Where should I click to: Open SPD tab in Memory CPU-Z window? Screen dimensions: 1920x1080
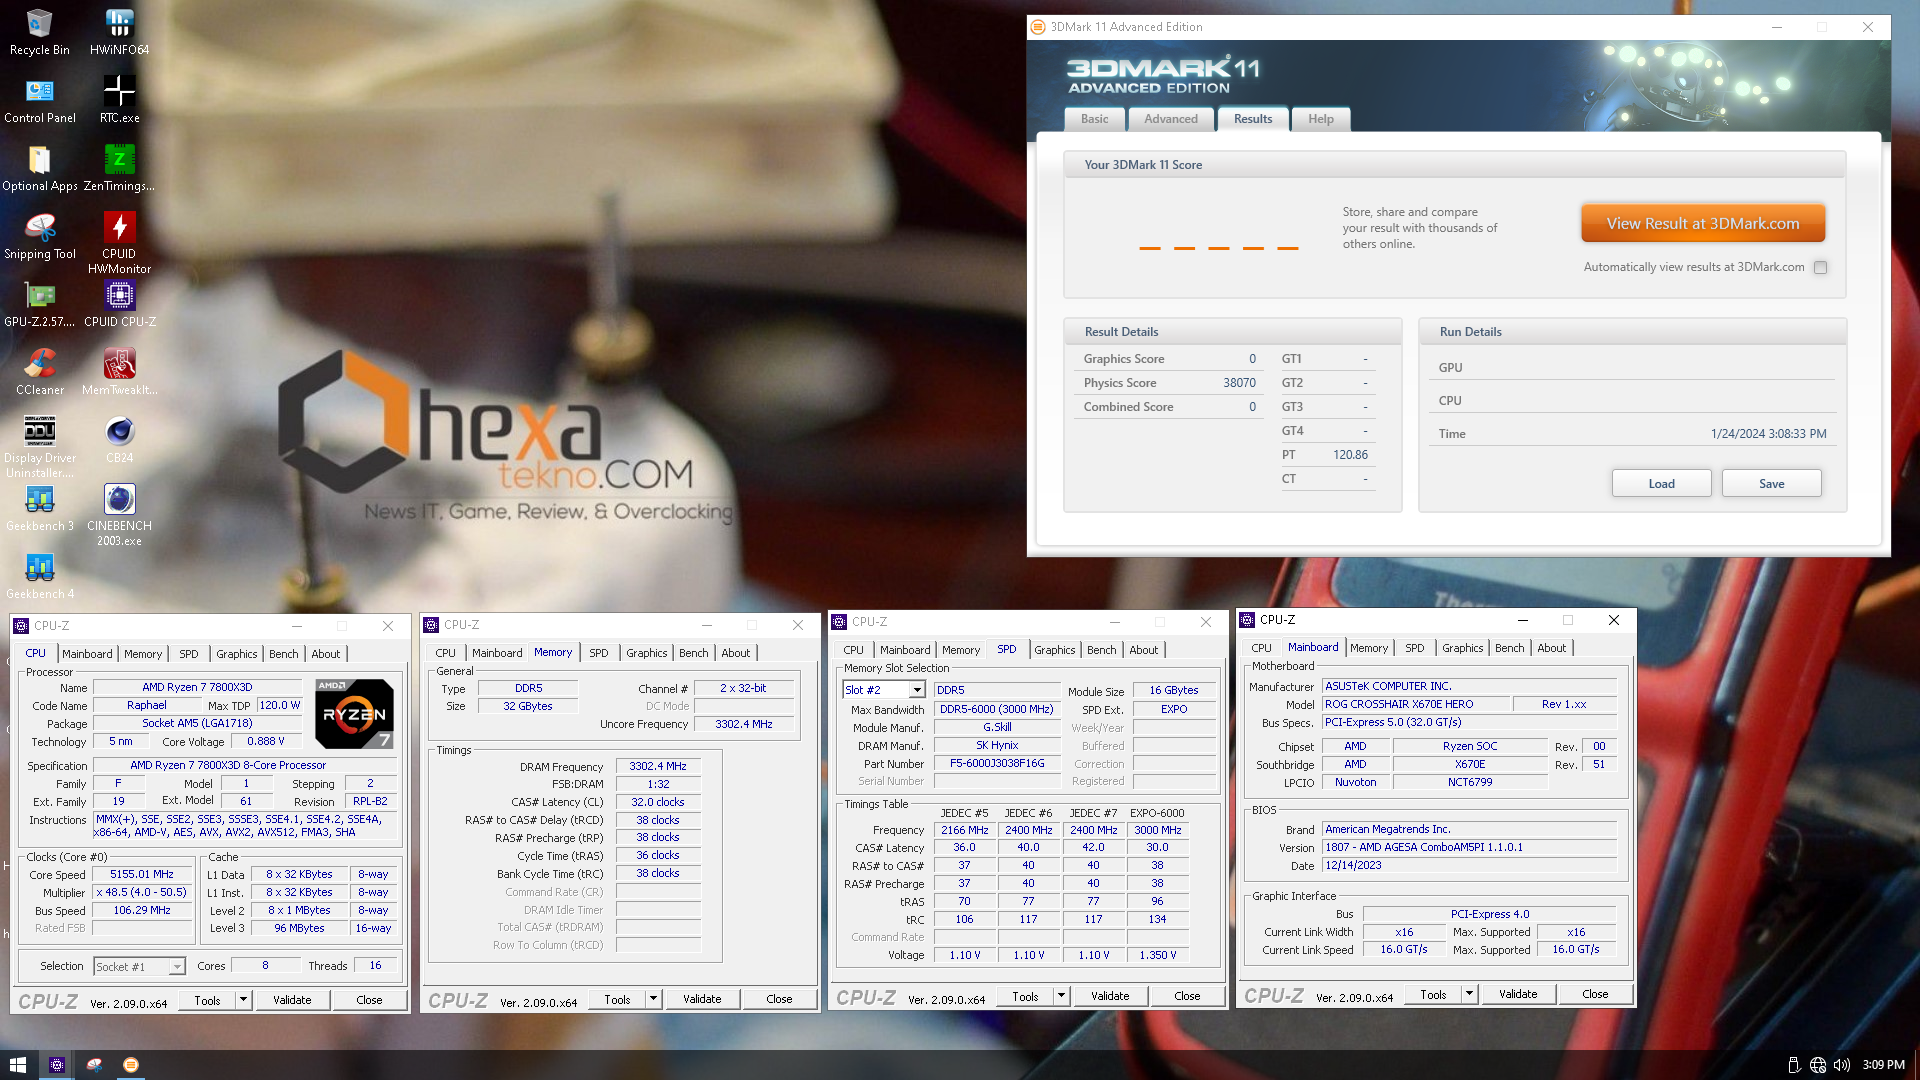(x=598, y=653)
